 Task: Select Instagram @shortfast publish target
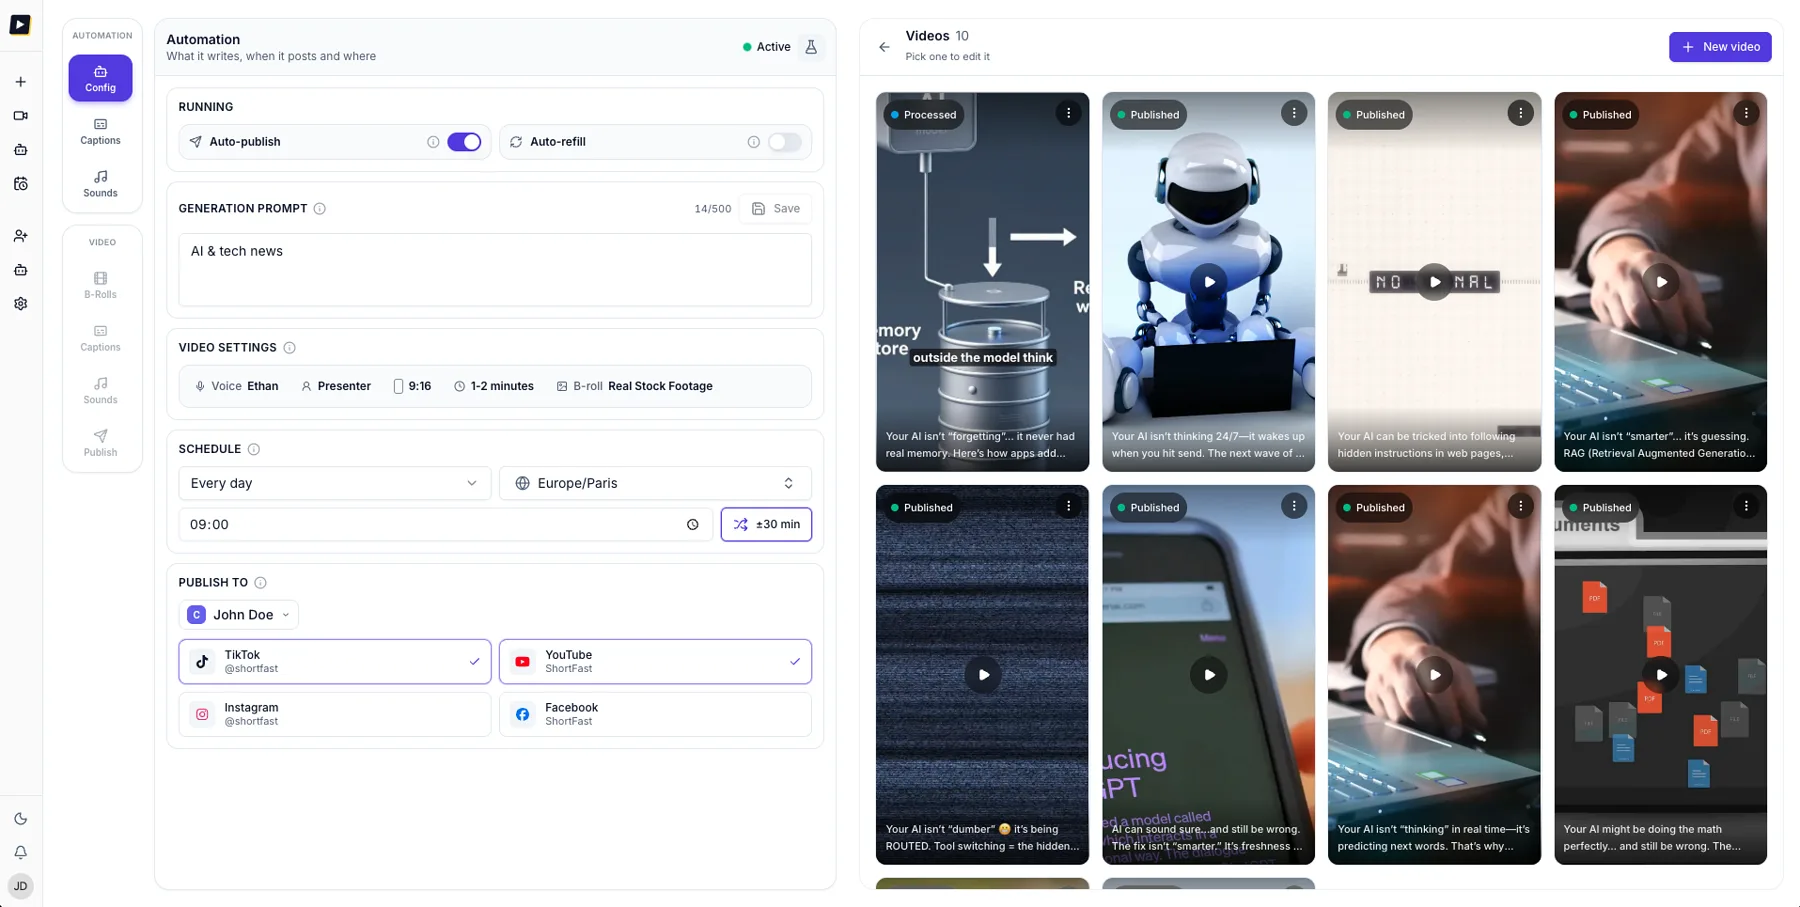335,714
